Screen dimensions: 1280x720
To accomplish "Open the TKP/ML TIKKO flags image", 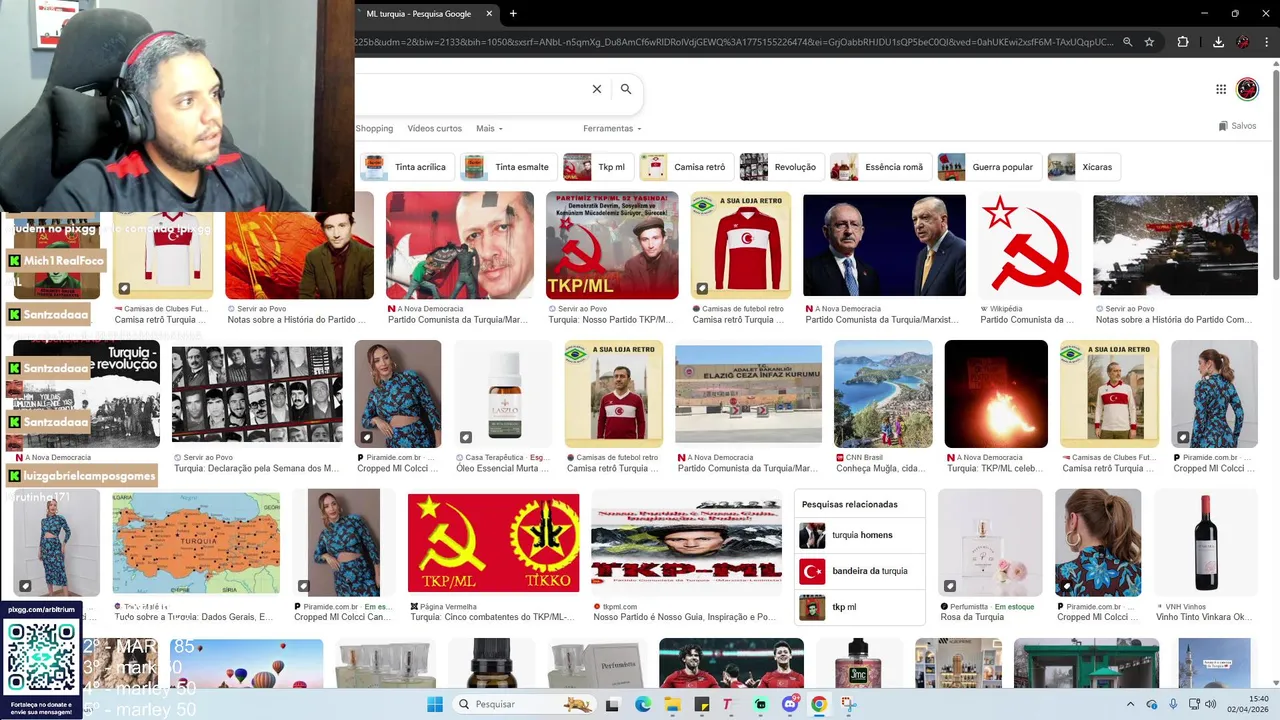I will pyautogui.click(x=493, y=543).
